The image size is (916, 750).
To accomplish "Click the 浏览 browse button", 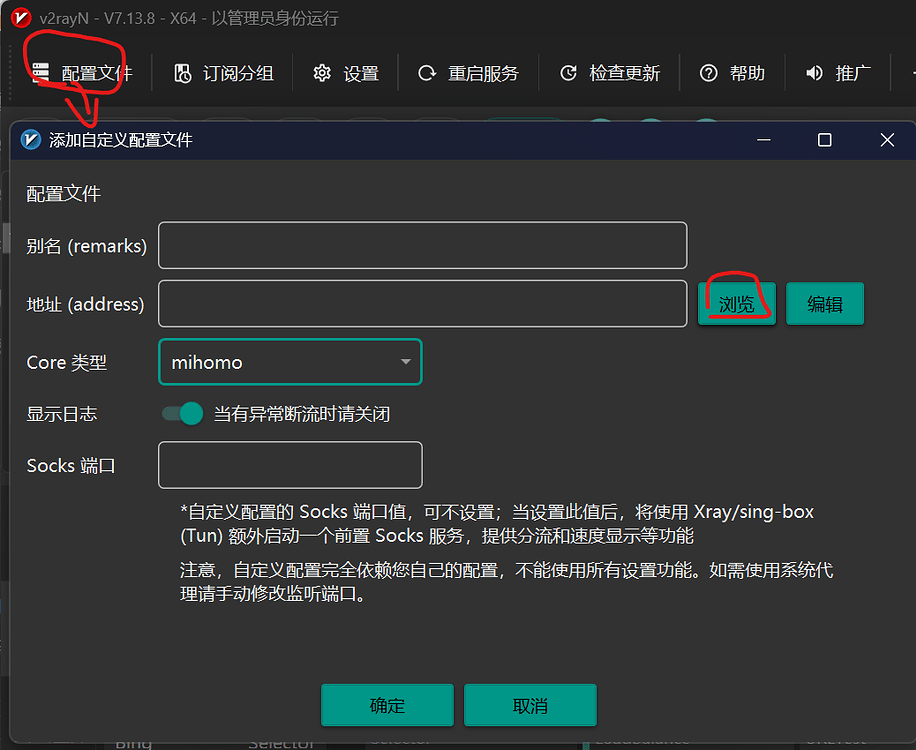I will [x=737, y=304].
